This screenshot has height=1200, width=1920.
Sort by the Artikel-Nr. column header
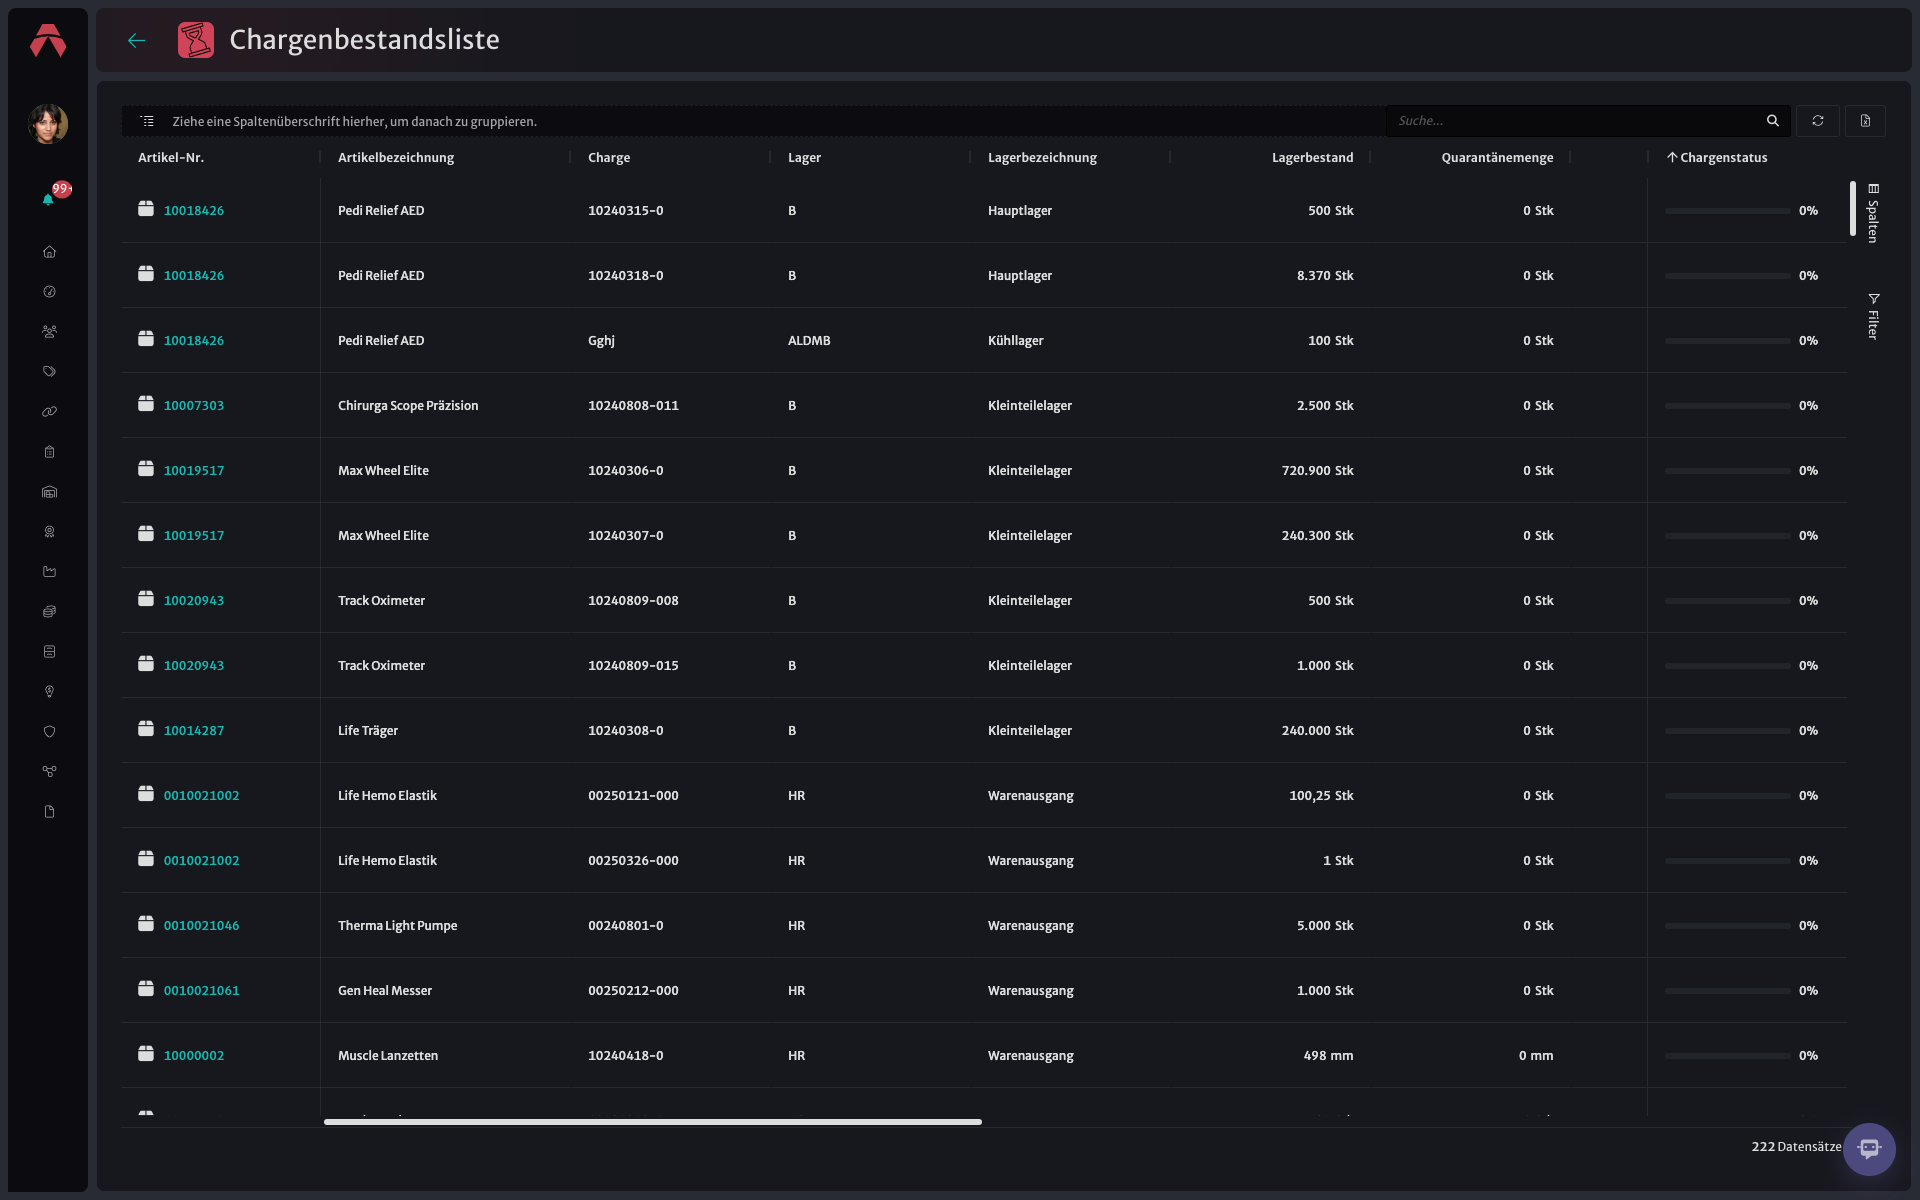[171, 158]
